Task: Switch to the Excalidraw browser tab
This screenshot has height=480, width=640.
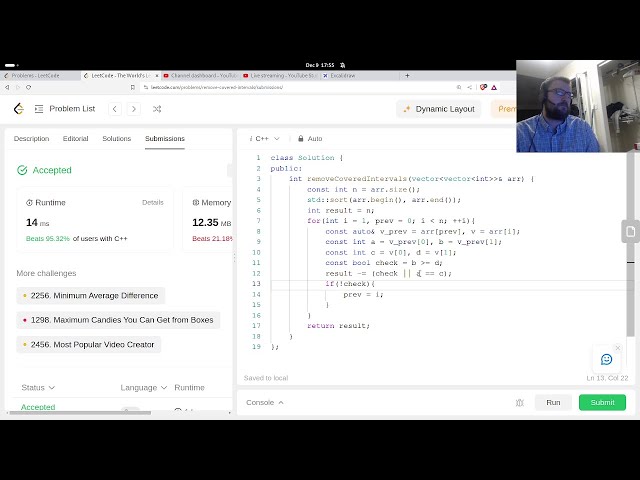Action: 341,76
